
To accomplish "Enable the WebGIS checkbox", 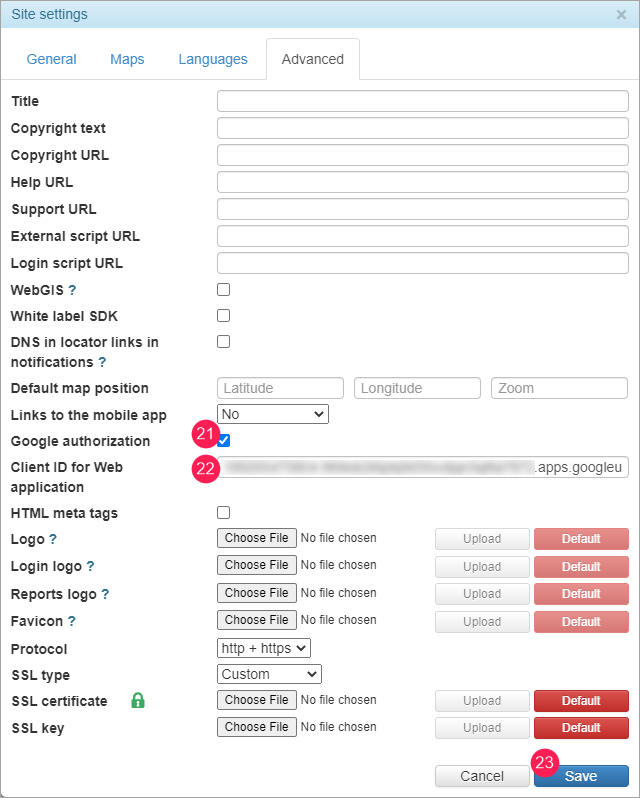I will [224, 290].
